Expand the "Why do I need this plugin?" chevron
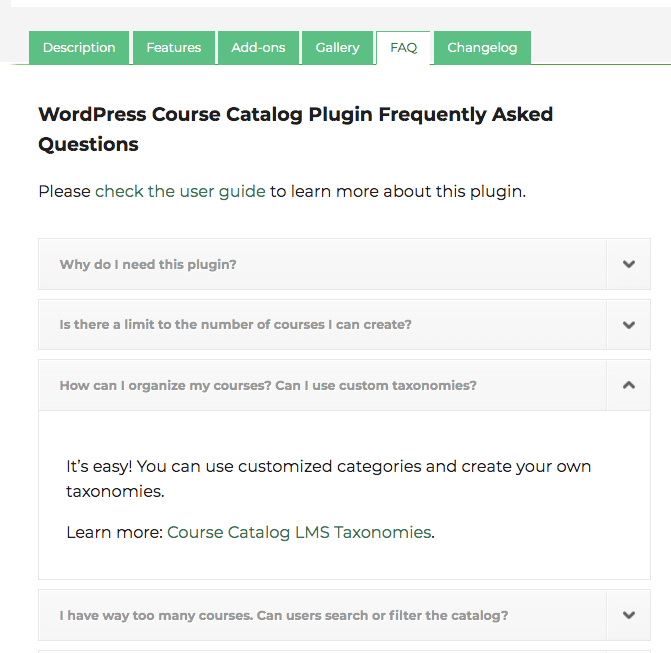This screenshot has width=671, height=653. coord(628,264)
